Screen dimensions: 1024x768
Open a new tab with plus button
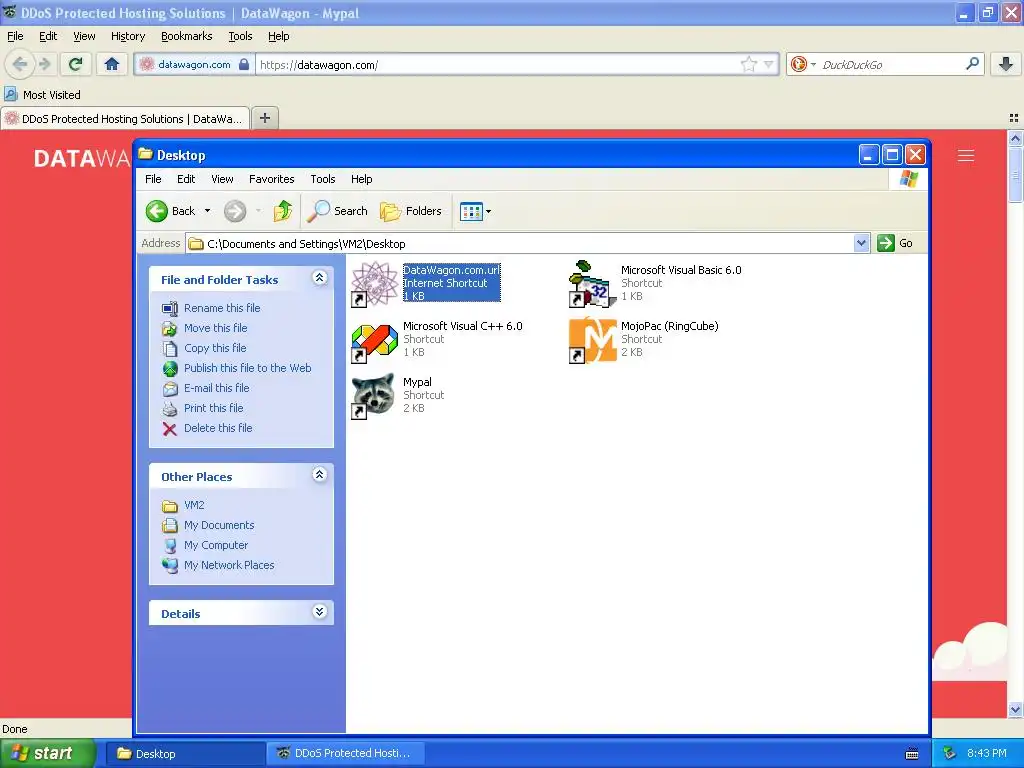pyautogui.click(x=264, y=118)
